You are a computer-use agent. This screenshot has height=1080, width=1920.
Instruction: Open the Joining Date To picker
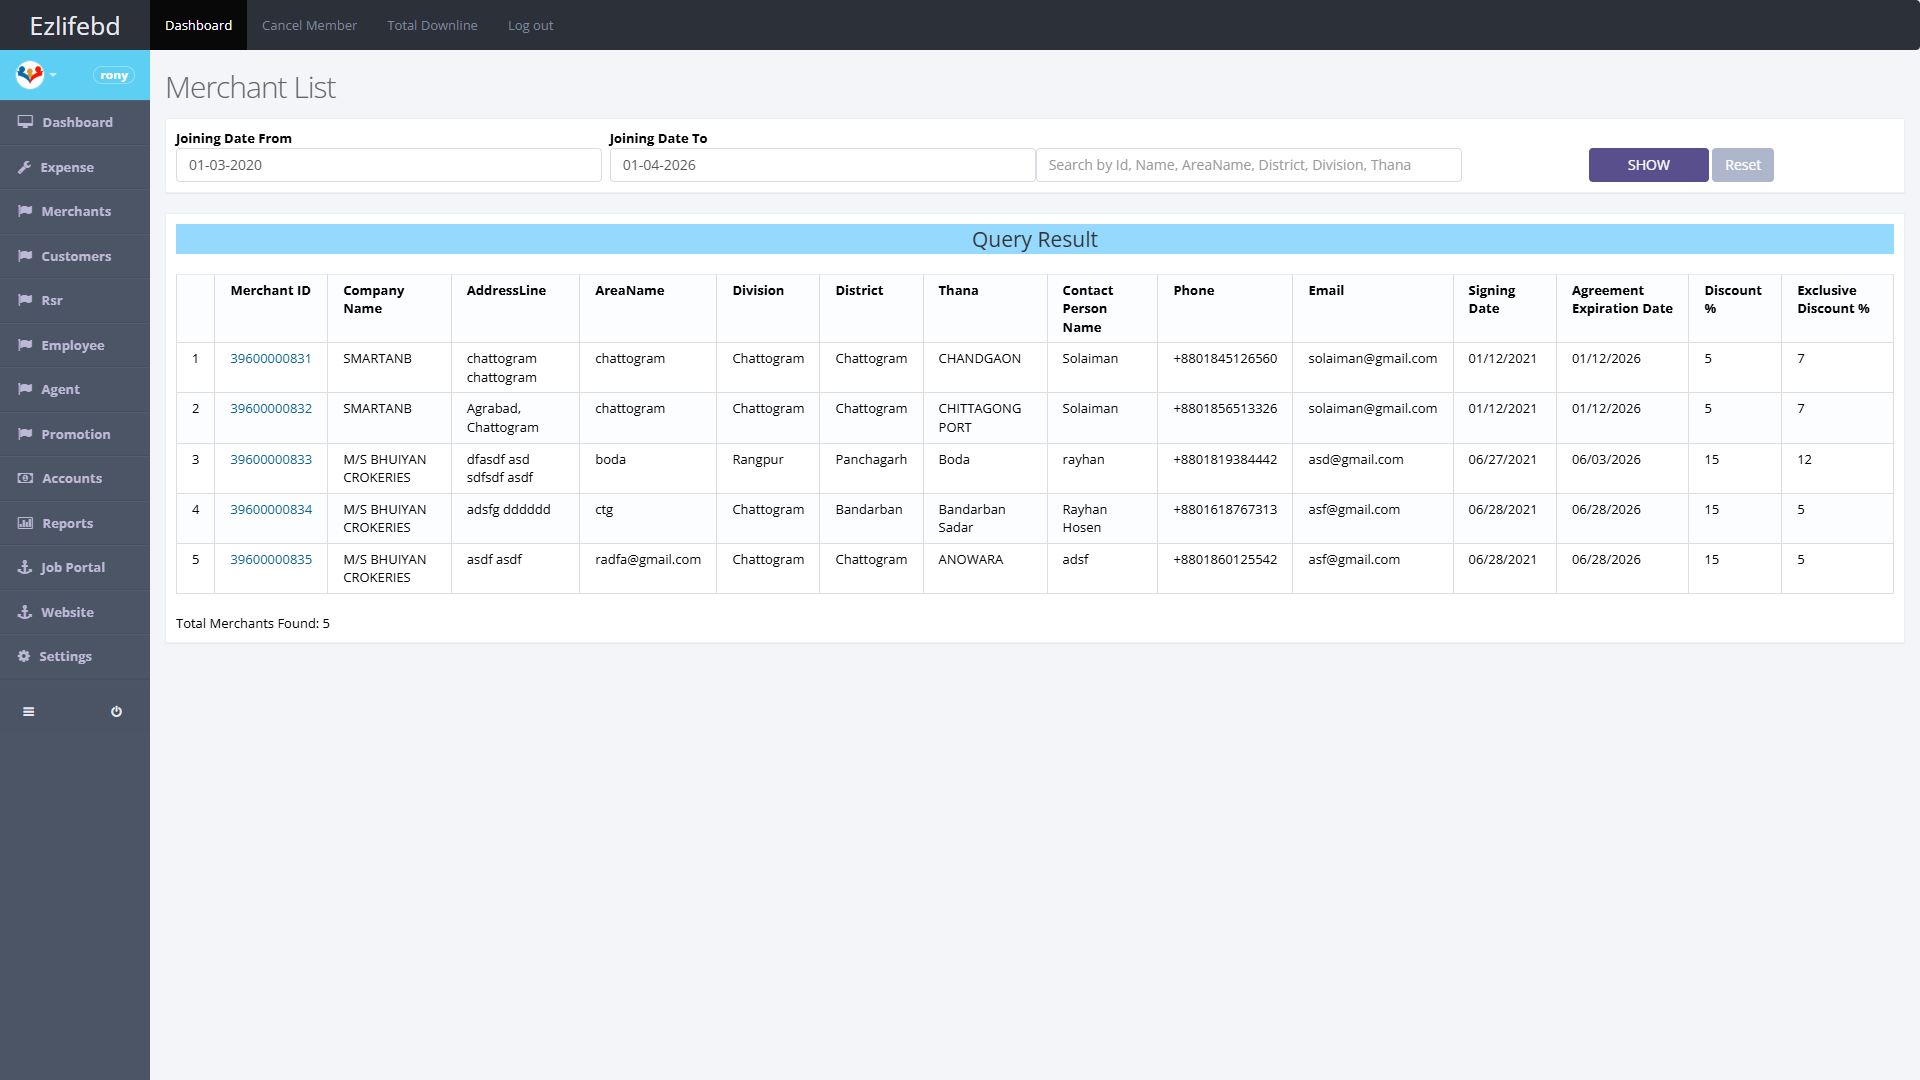point(821,165)
